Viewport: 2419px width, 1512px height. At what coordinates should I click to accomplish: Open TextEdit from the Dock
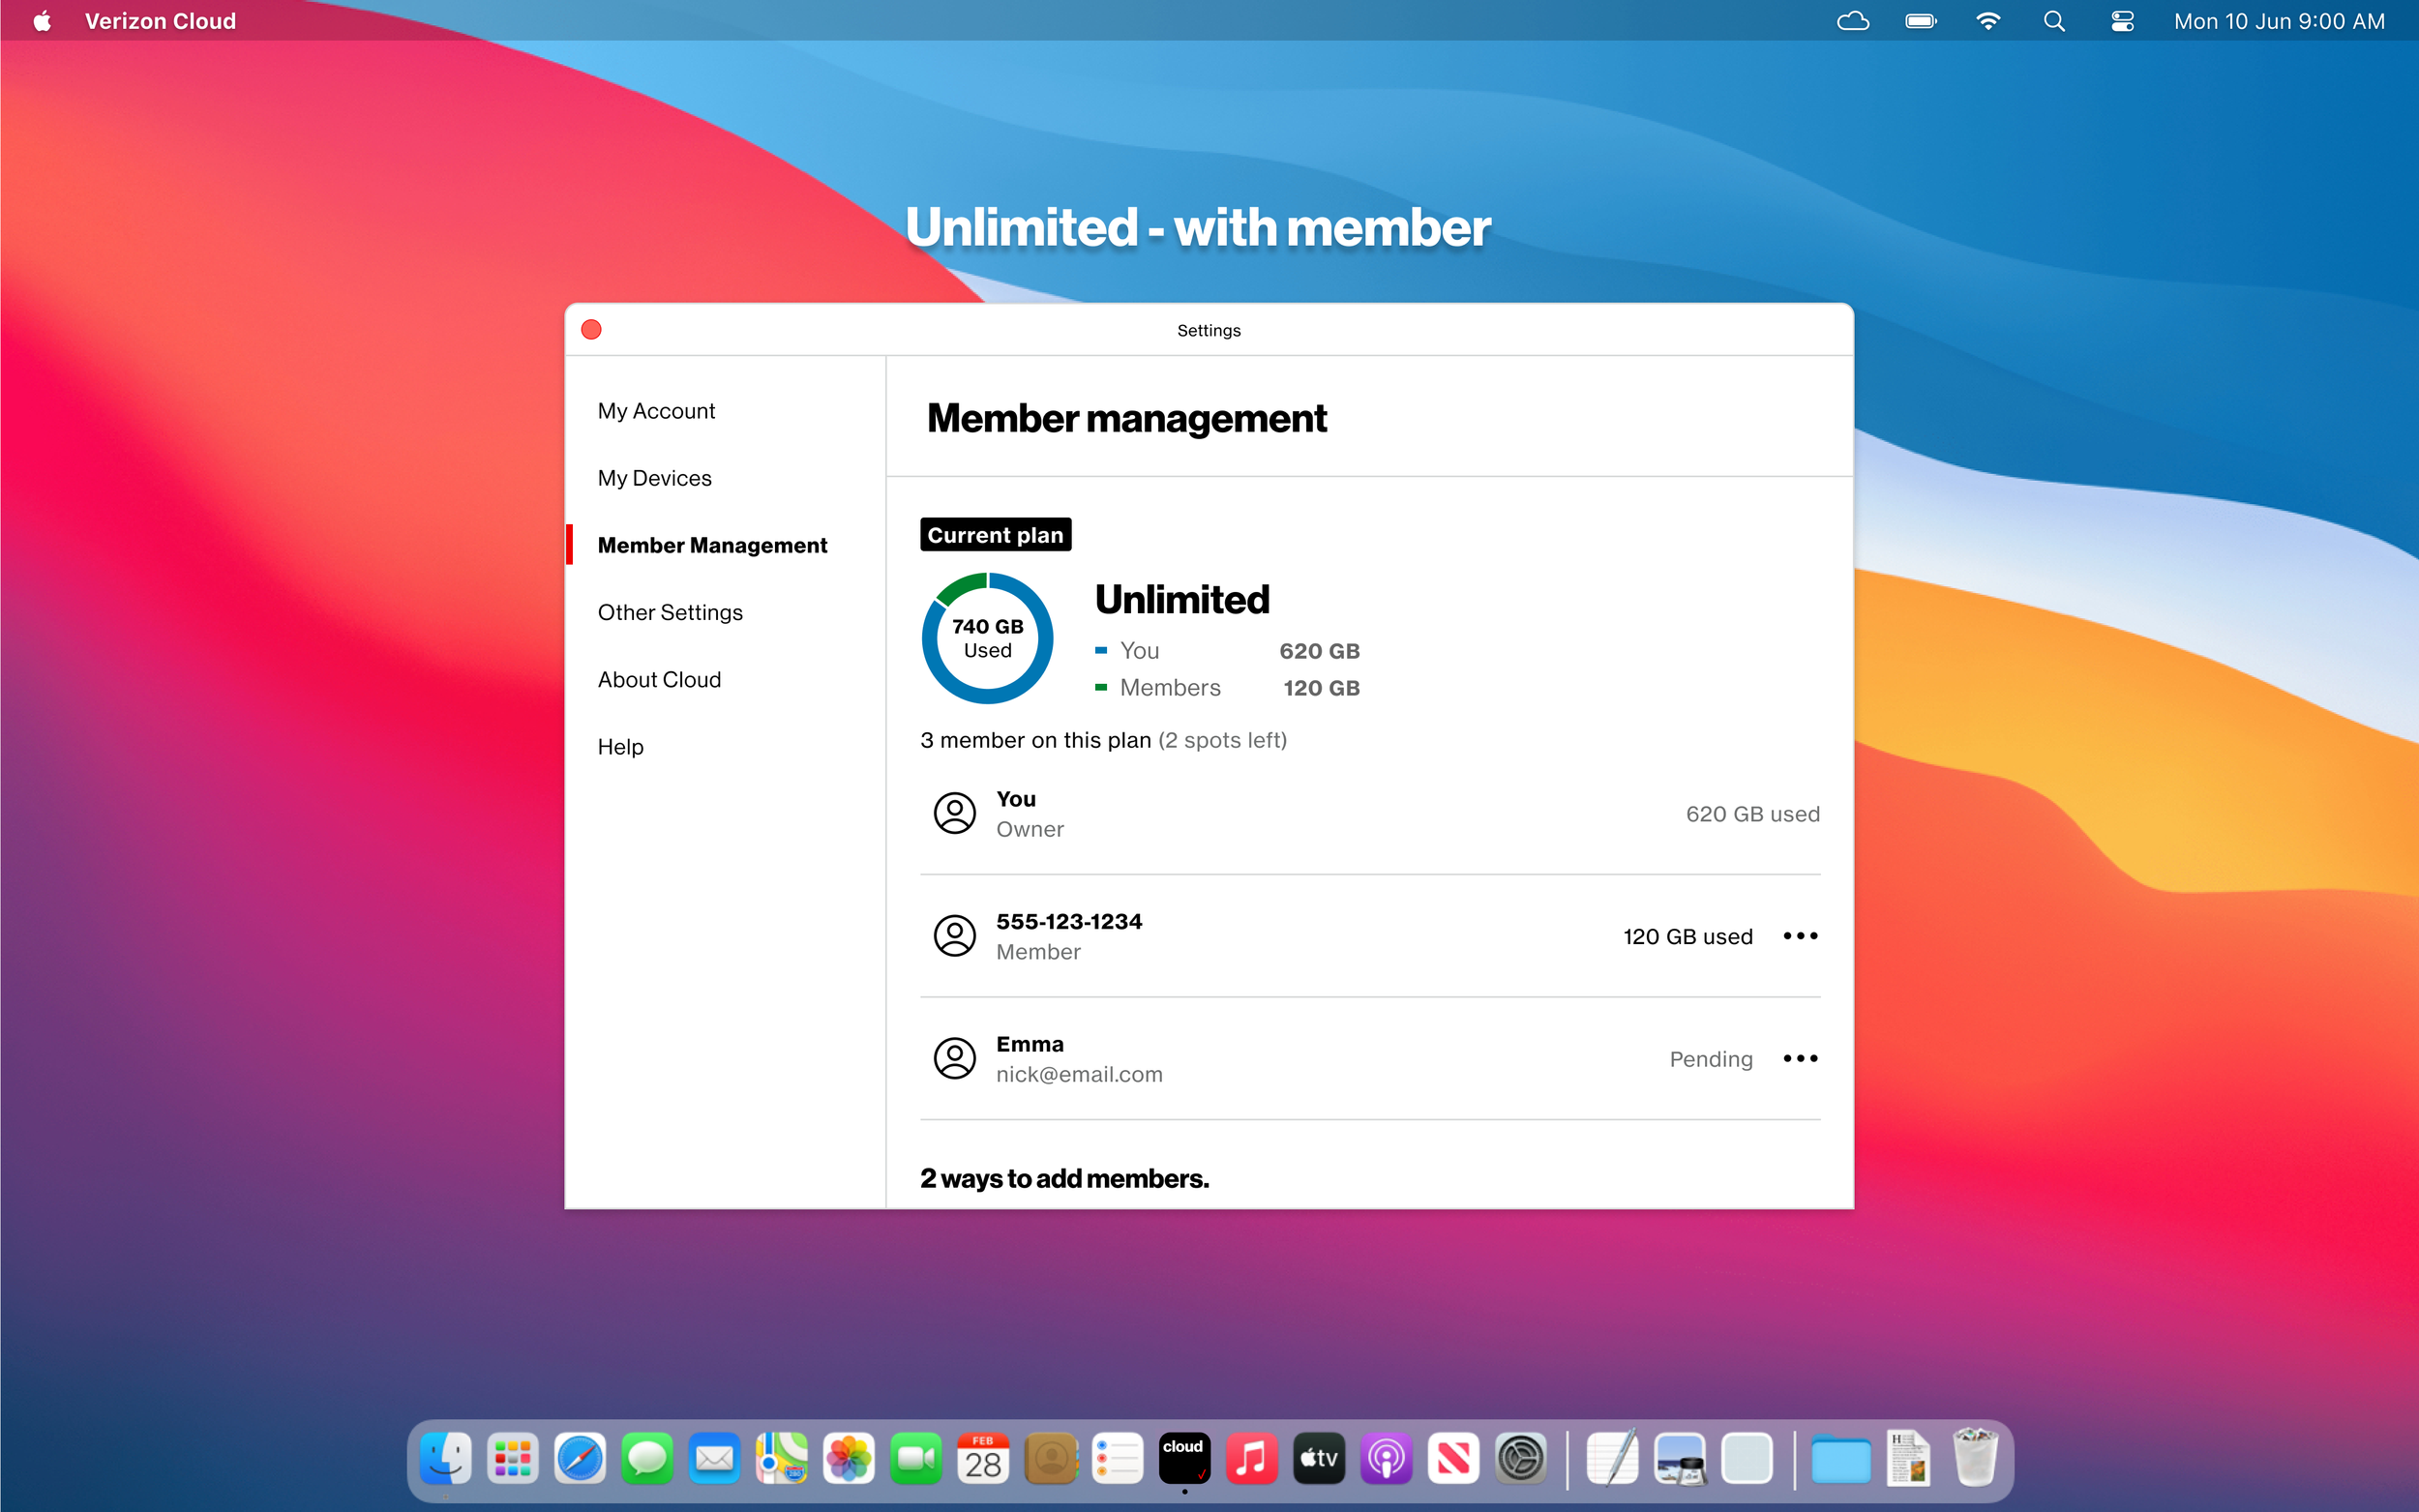[1612, 1459]
